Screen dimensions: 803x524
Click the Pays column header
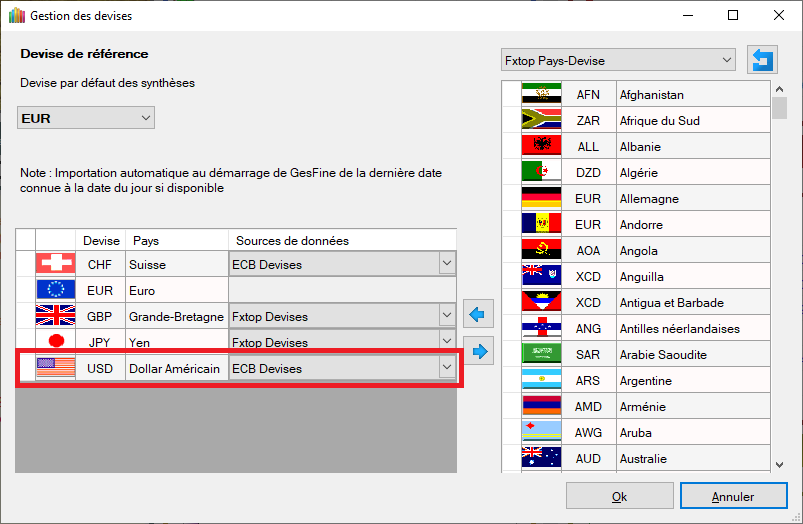tap(177, 240)
